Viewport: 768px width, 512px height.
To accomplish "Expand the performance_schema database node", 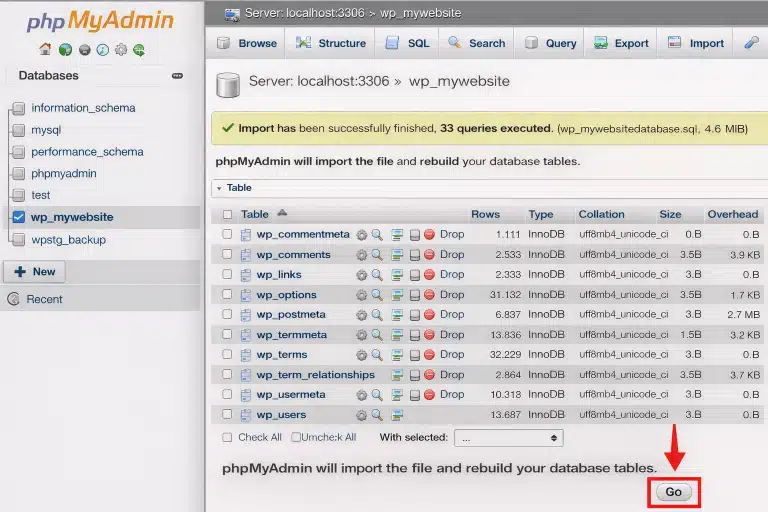I will [x=19, y=152].
